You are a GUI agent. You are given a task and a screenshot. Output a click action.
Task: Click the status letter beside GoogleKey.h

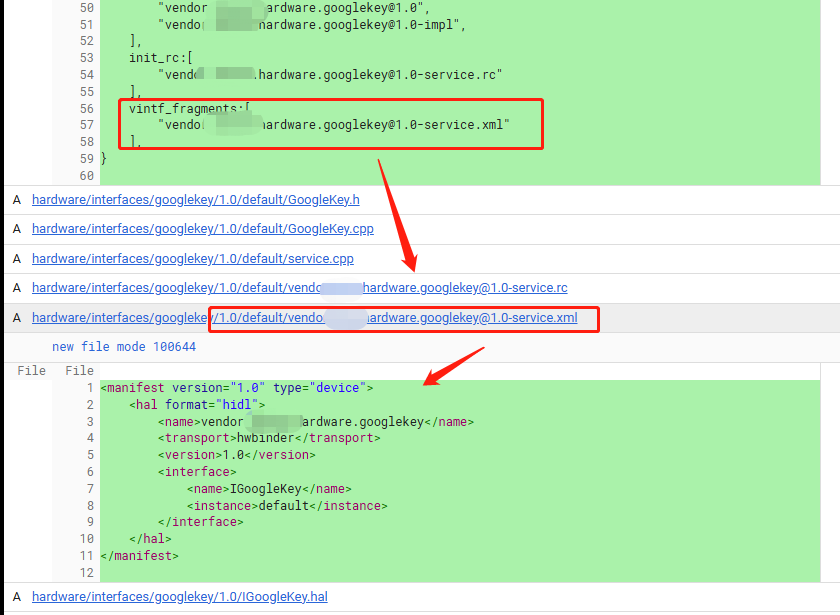tap(17, 200)
